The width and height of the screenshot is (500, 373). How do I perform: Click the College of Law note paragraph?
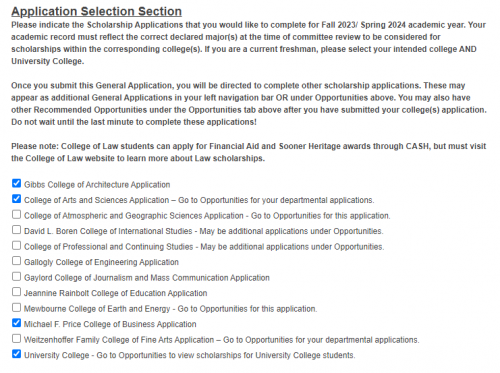point(249,152)
